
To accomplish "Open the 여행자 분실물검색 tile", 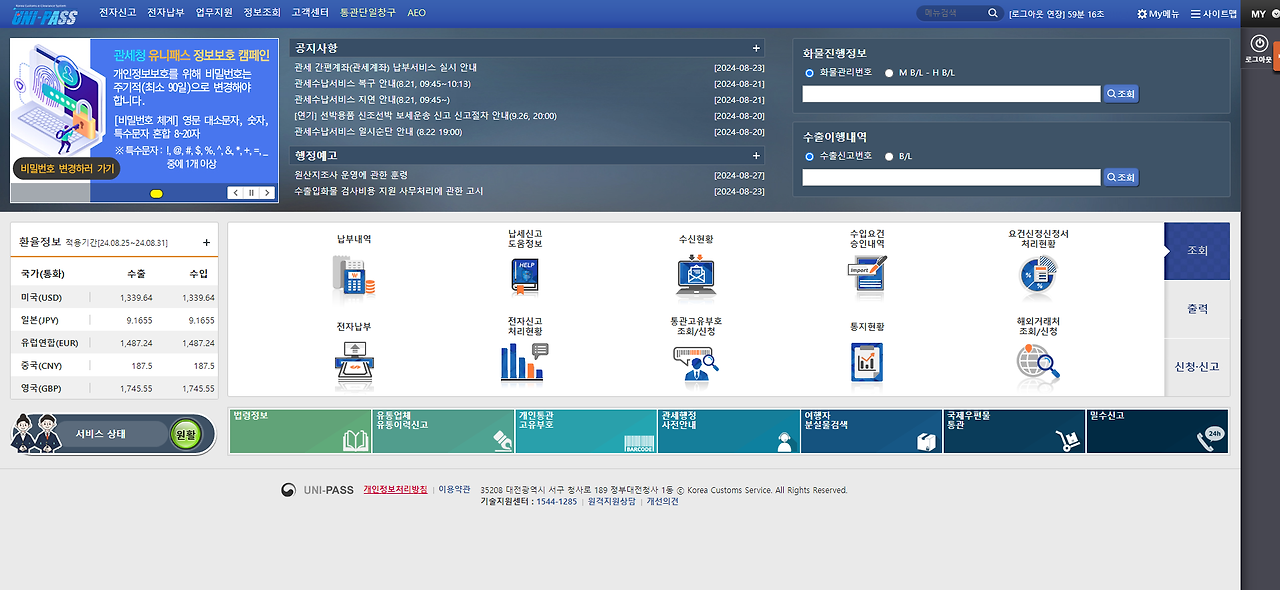I will coord(871,431).
